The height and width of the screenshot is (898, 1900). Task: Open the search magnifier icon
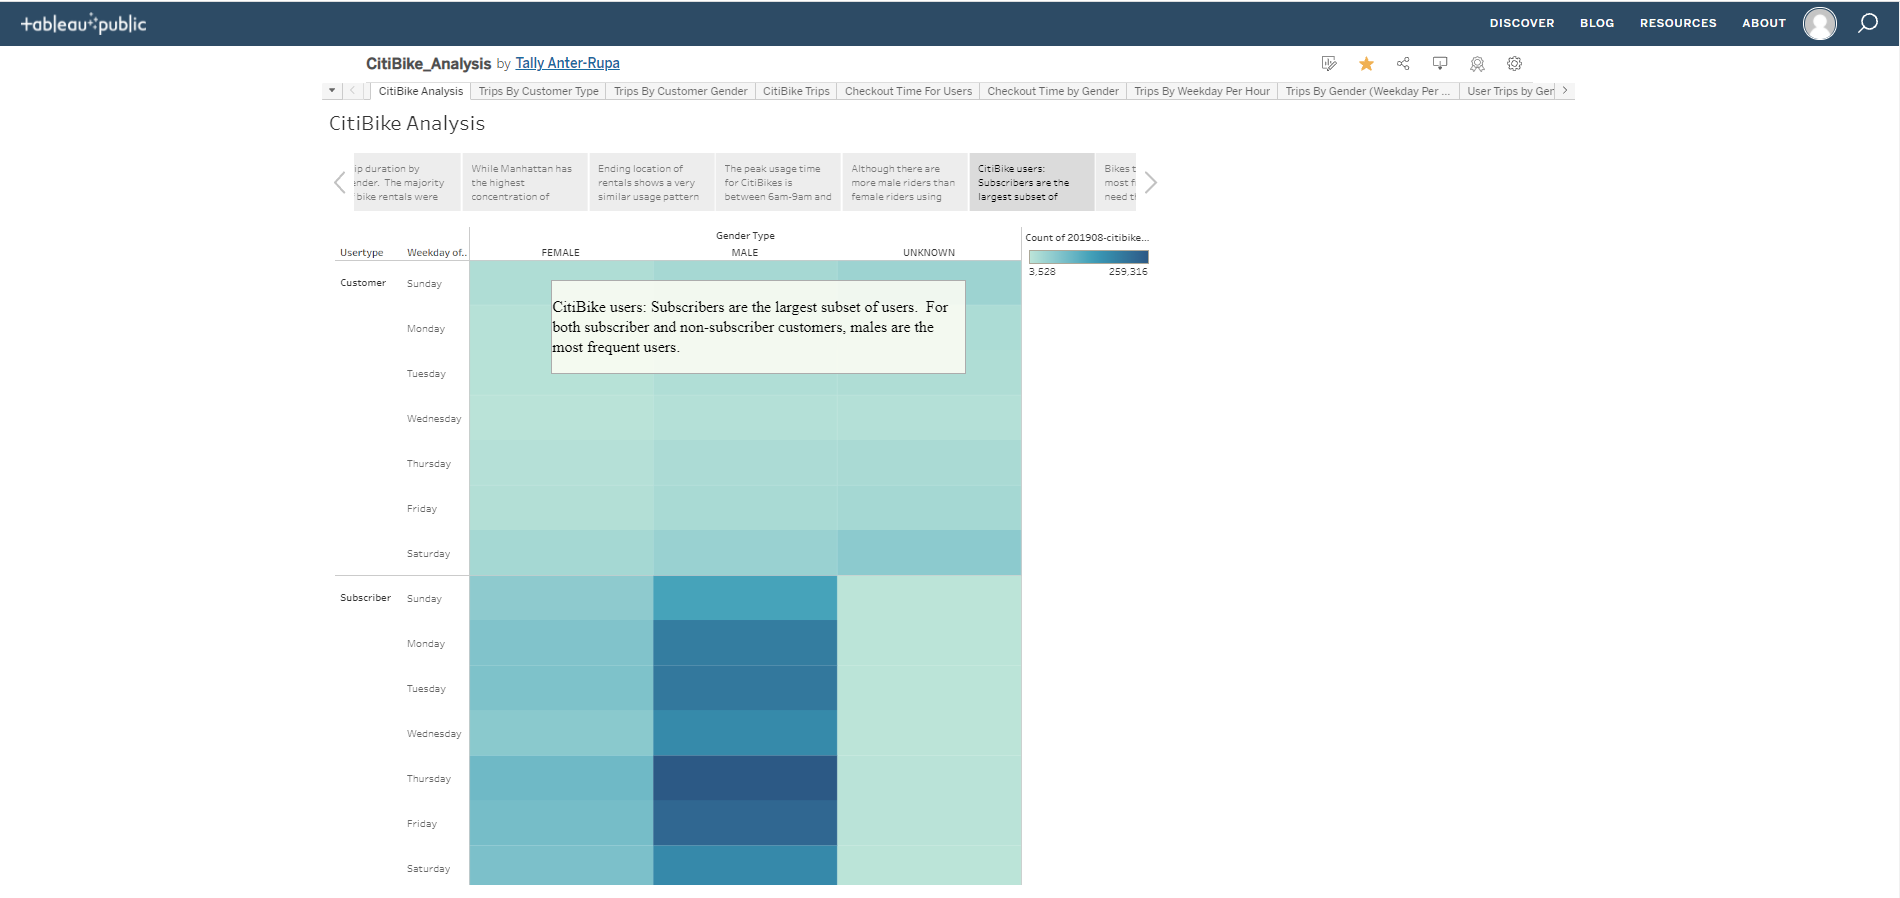(x=1868, y=23)
